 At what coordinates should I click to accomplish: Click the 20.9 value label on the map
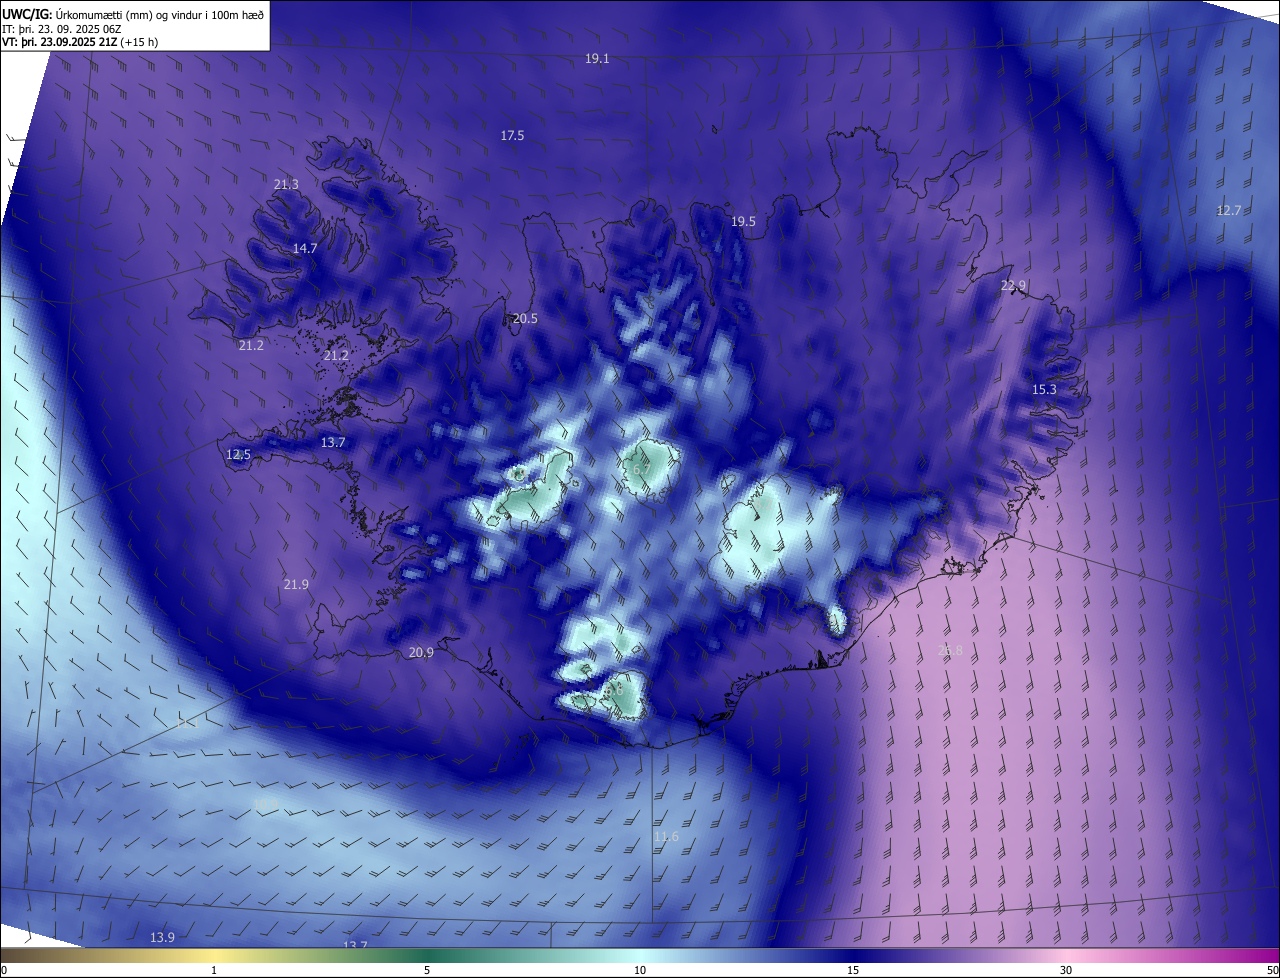[x=421, y=652]
